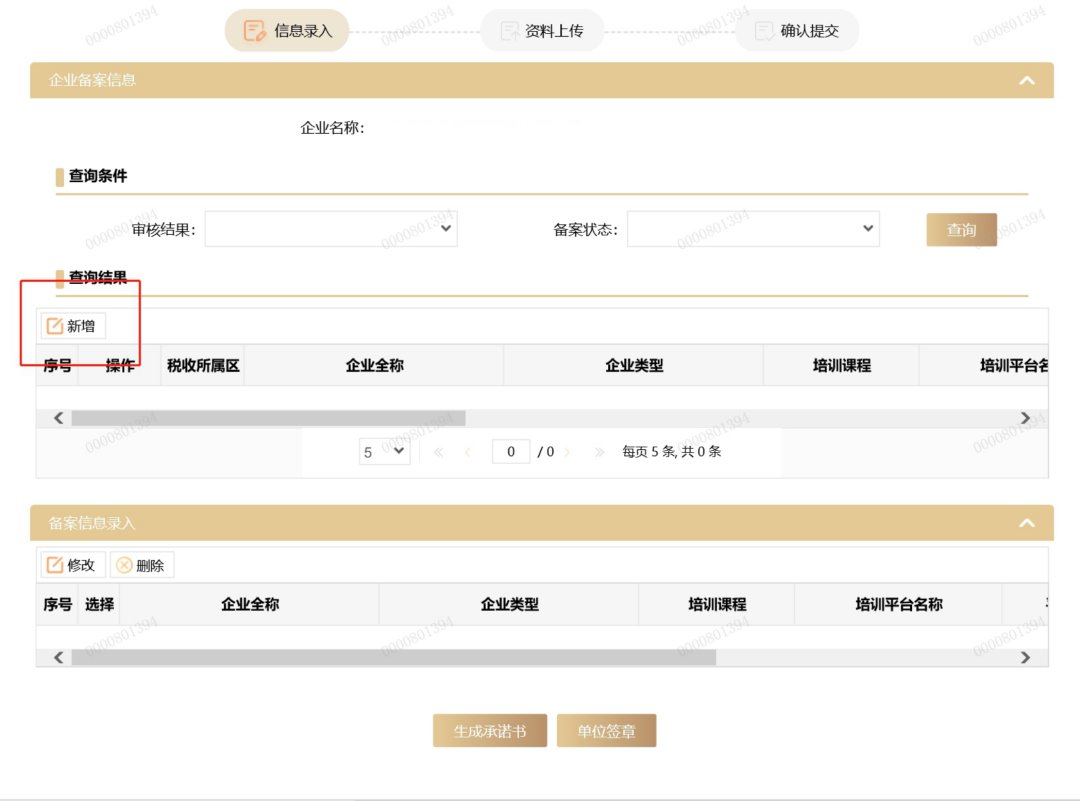Open the 备案状态 dropdown
Image resolution: width=1080 pixels, height=801 pixels.
click(753, 229)
